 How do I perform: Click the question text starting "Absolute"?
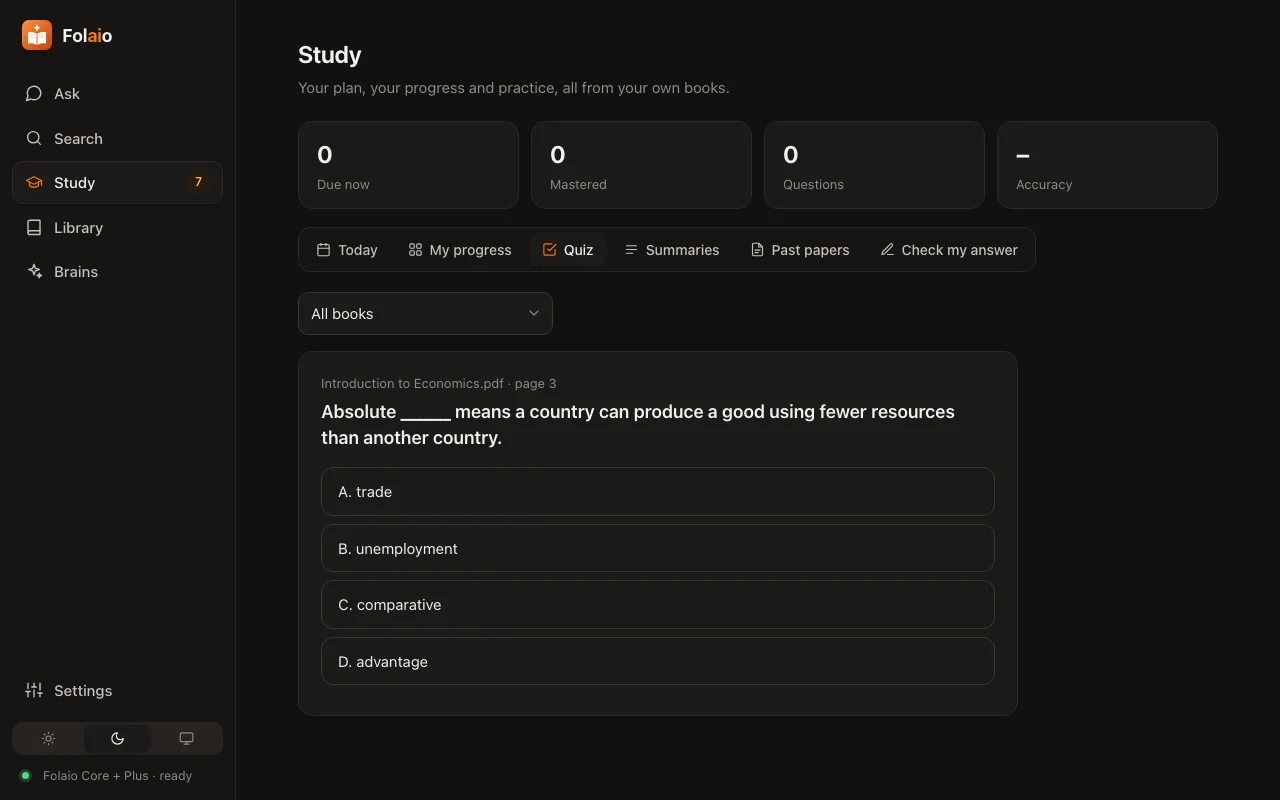click(x=638, y=424)
